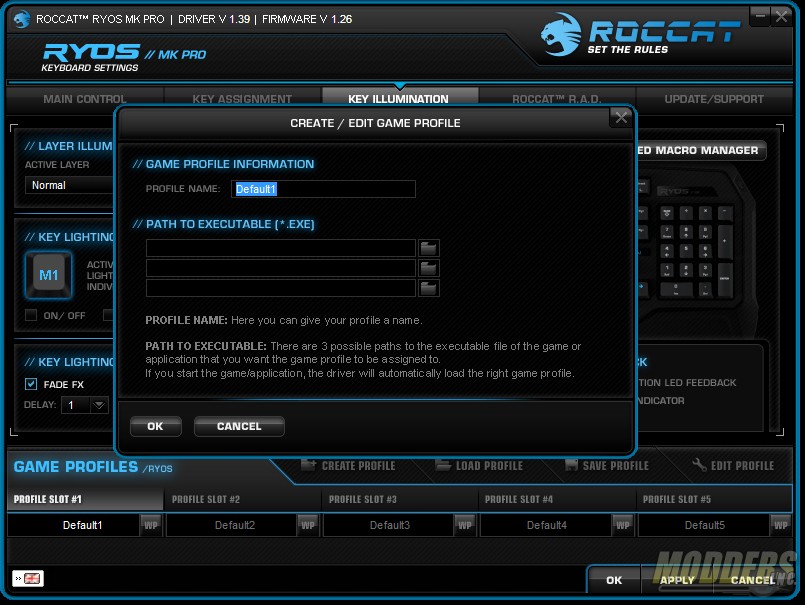This screenshot has height=605, width=805.
Task: Toggle the On/Off key lighting checkbox
Action: point(31,315)
